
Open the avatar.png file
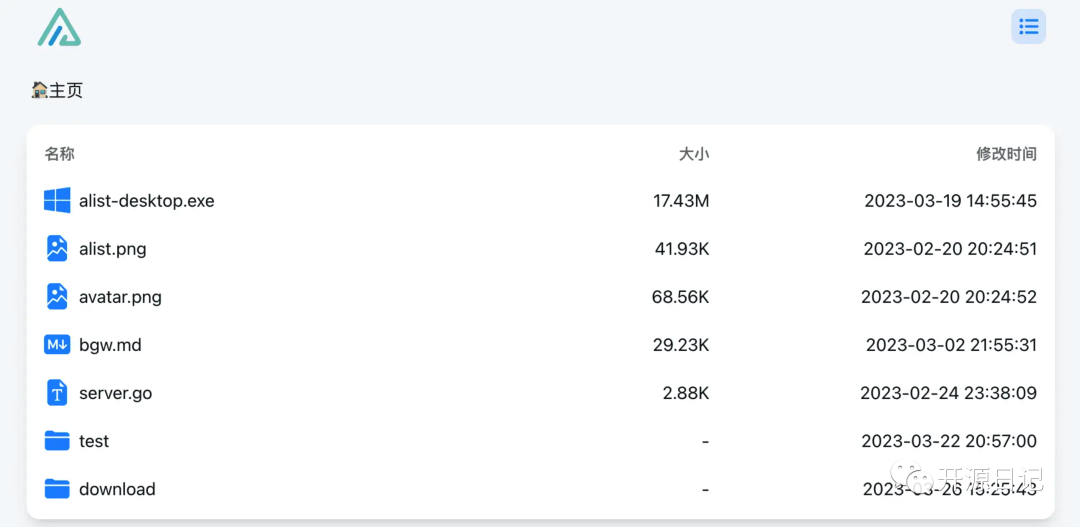[120, 297]
